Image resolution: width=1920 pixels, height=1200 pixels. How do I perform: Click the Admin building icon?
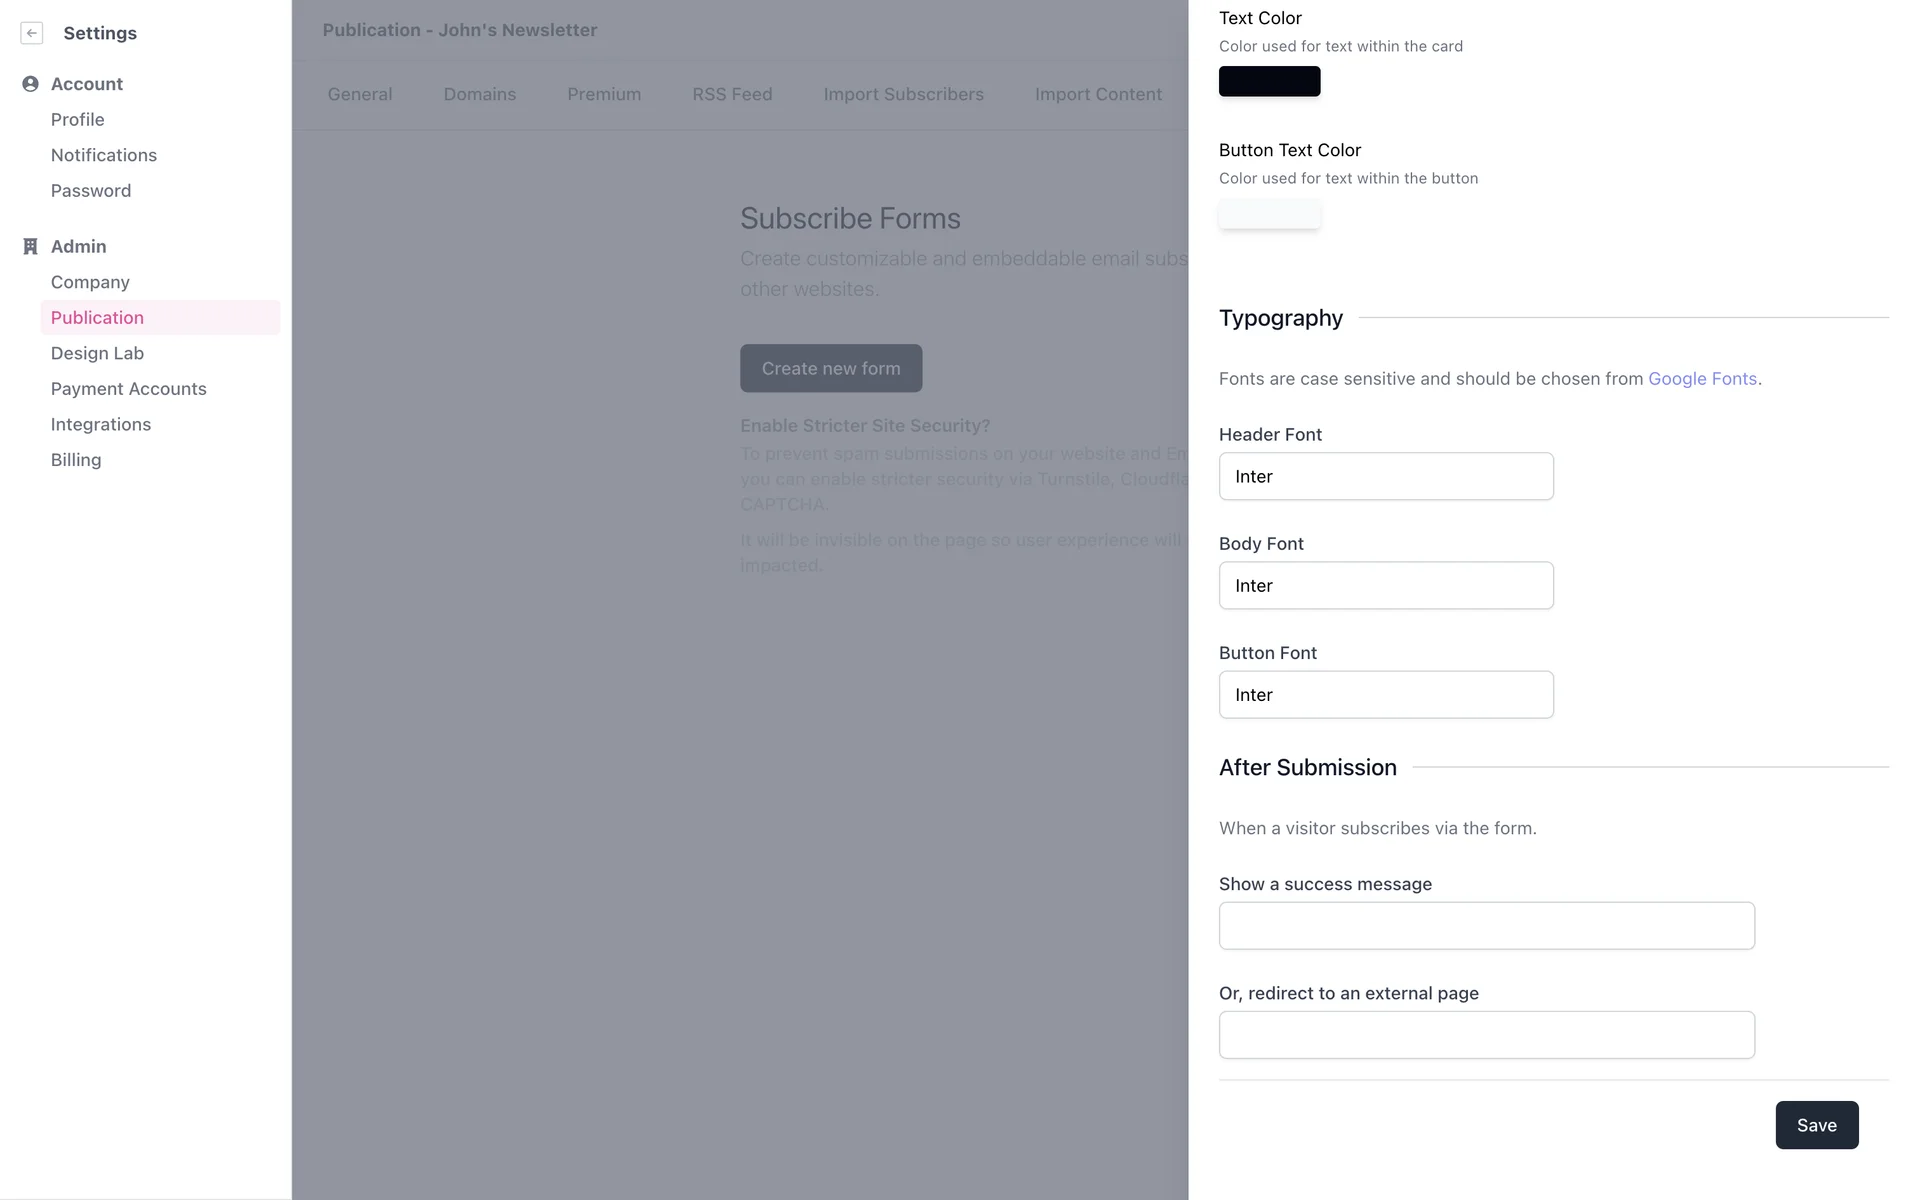click(x=30, y=246)
